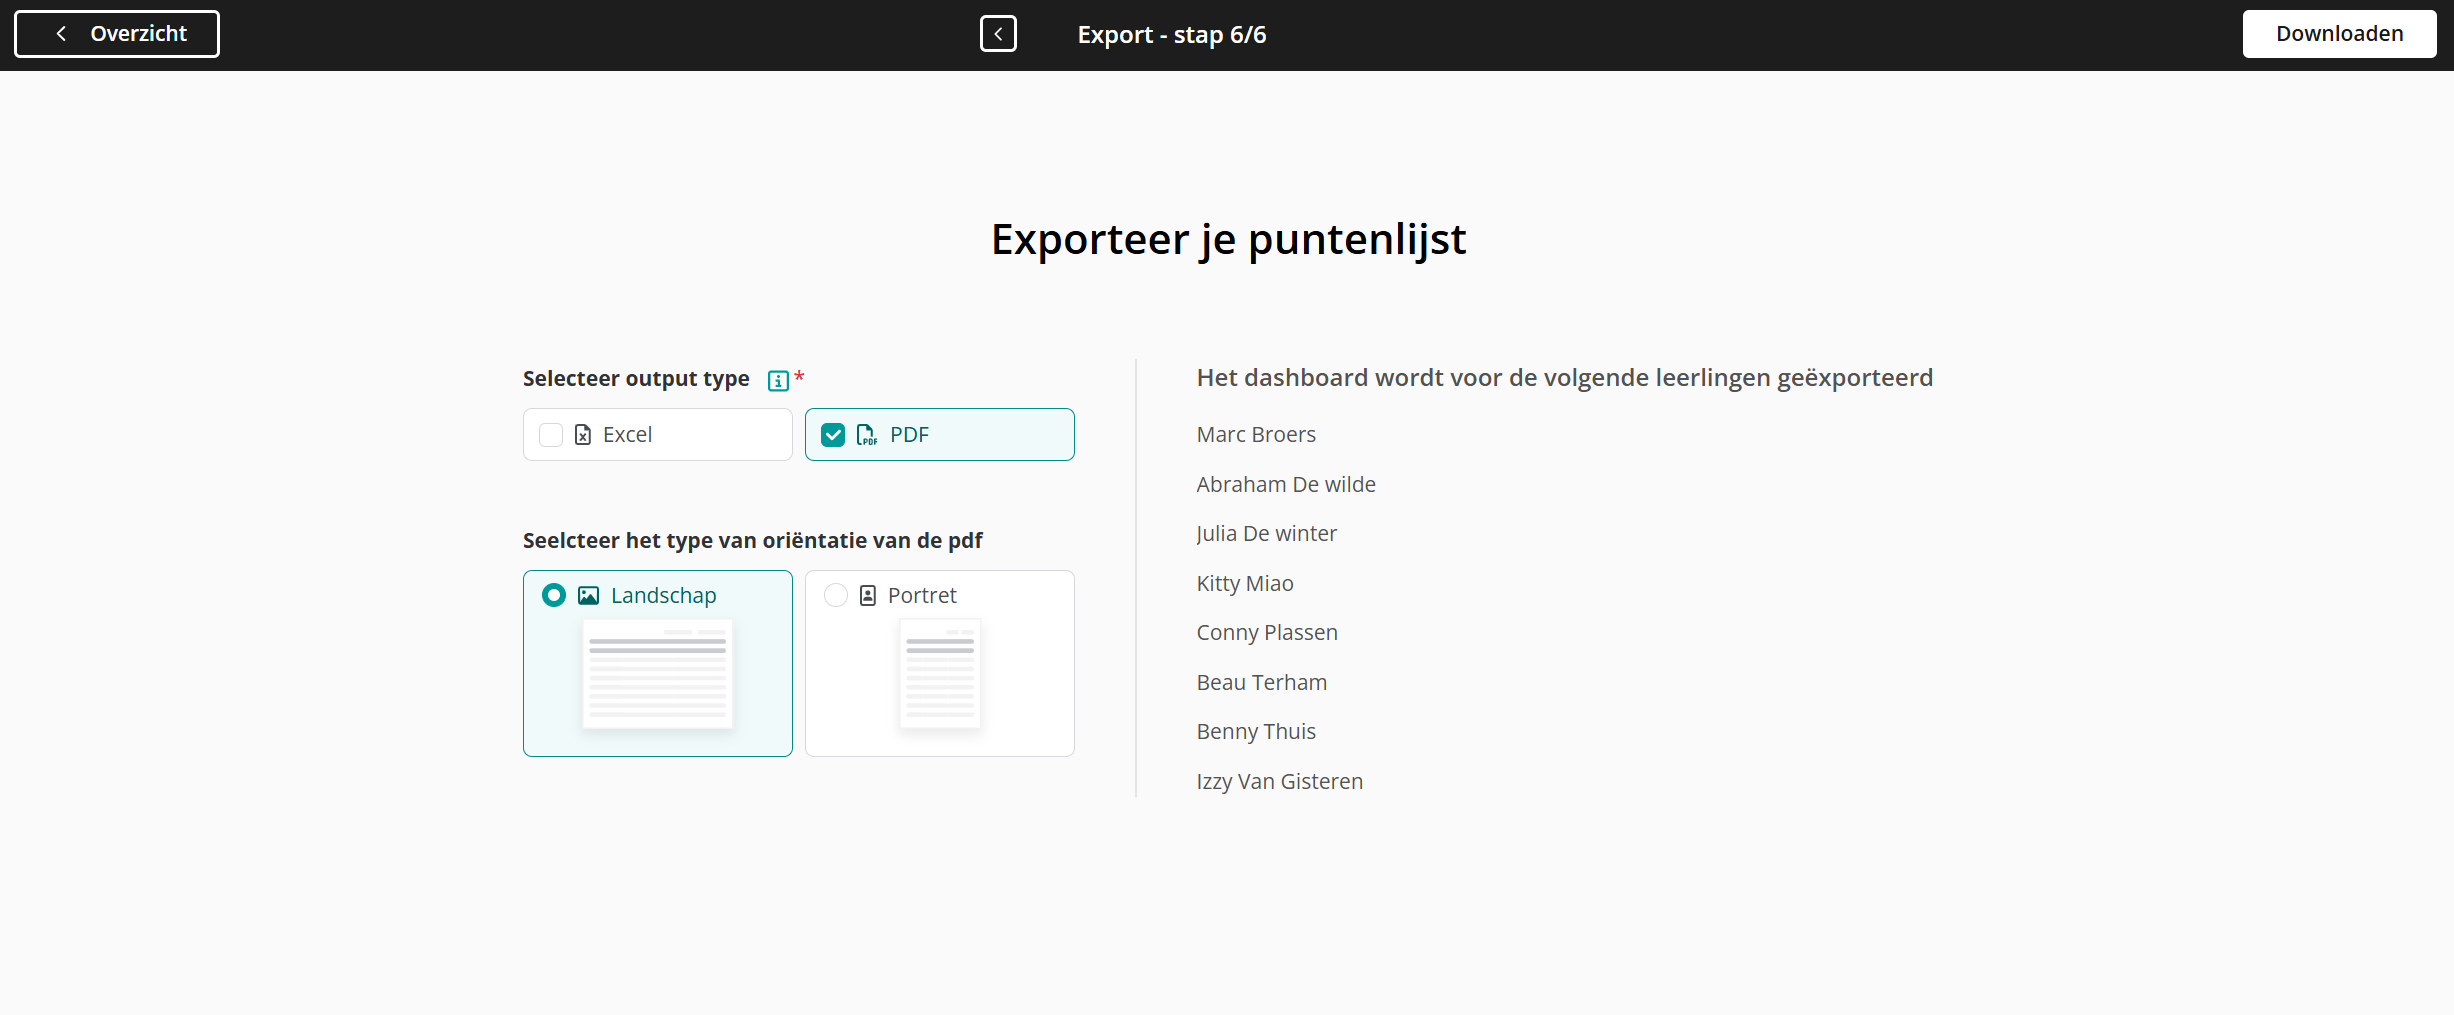Viewport: 2454px width, 1015px height.
Task: Click student name Marc Broers
Action: coord(1256,435)
